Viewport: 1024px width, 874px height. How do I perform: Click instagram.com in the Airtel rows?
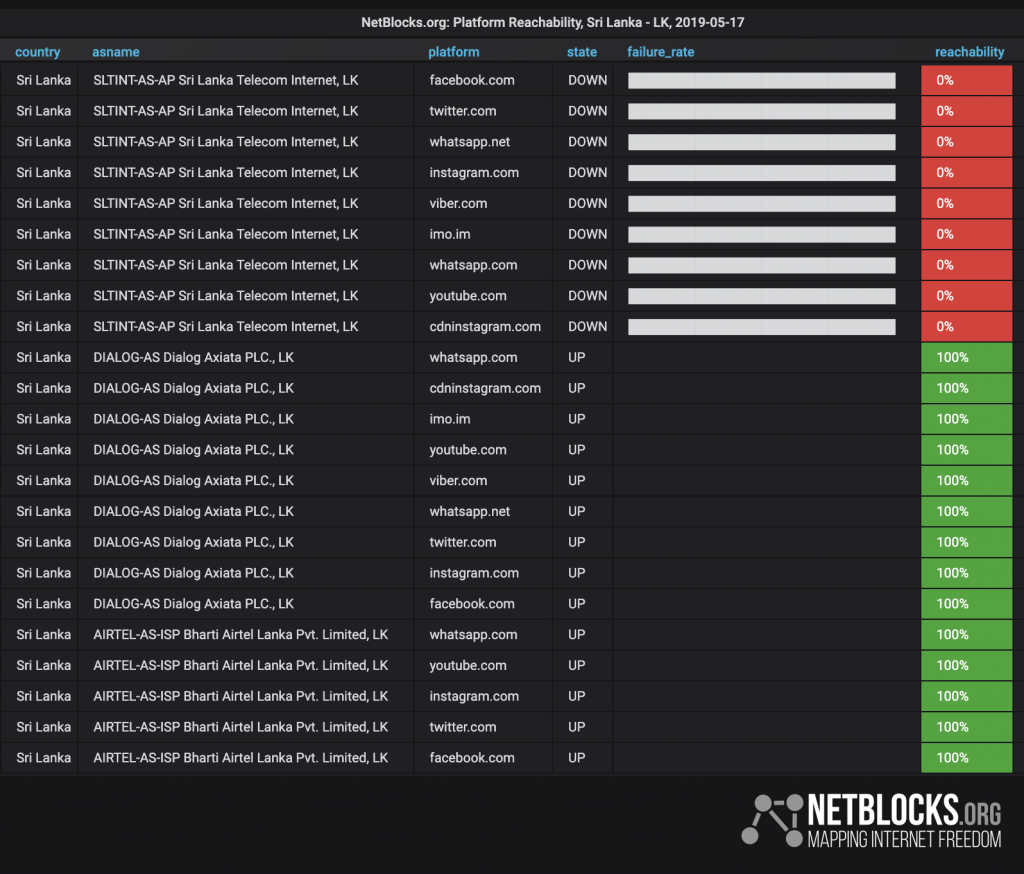coord(474,696)
